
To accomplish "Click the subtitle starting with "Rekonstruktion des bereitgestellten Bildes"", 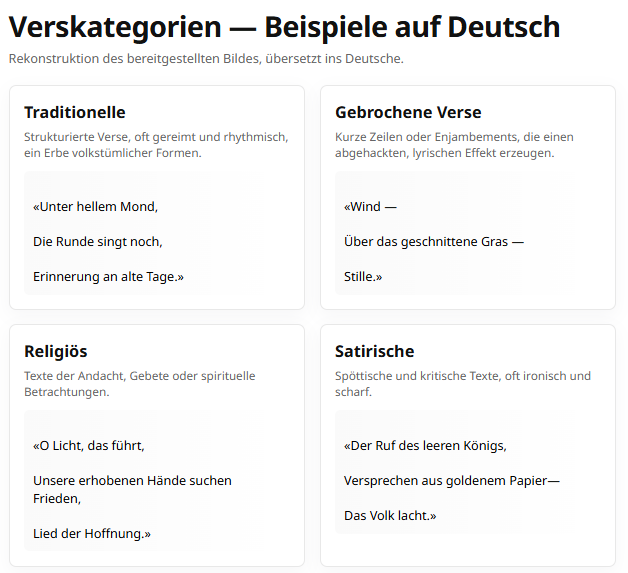I will 206,59.
